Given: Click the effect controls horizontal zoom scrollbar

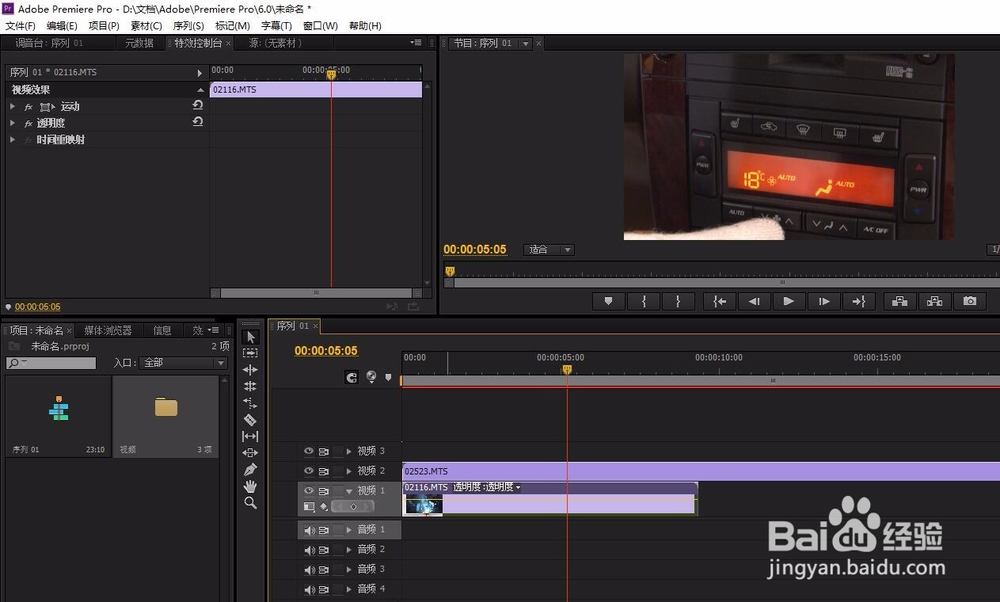Looking at the screenshot, I should 316,293.
